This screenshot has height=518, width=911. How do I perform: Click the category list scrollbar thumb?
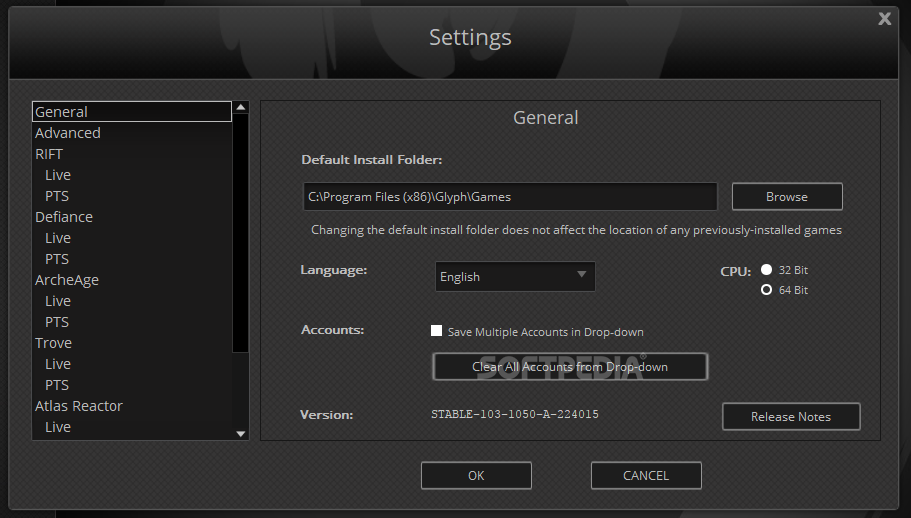(x=241, y=233)
